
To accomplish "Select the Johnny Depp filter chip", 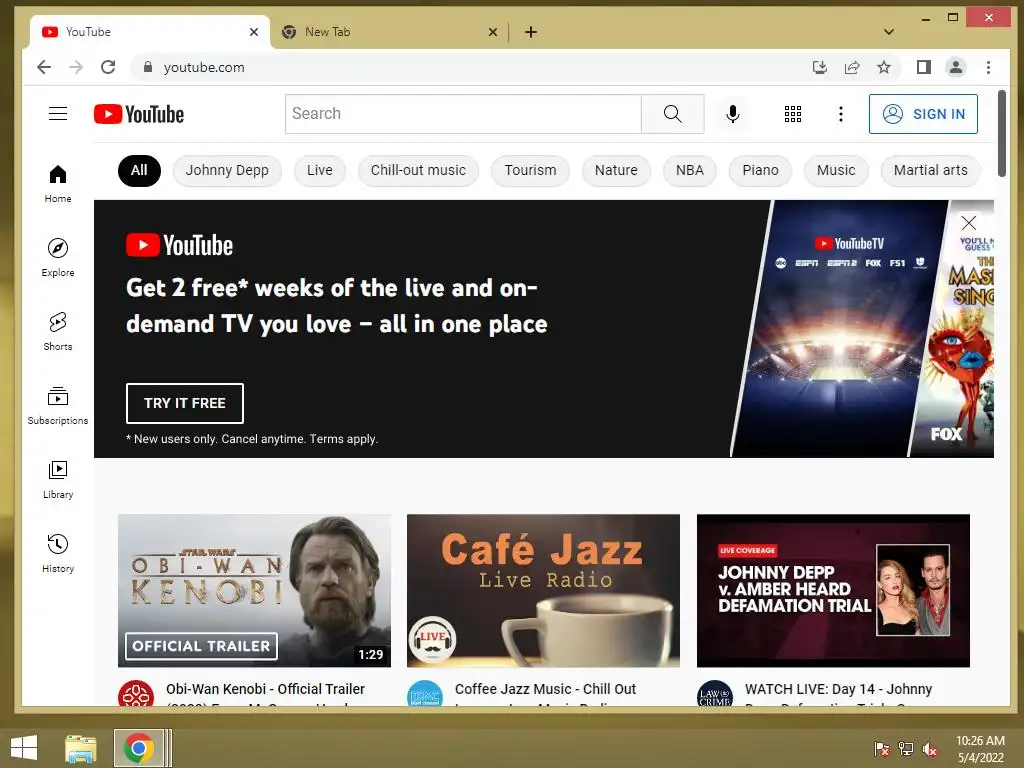I will pyautogui.click(x=227, y=170).
